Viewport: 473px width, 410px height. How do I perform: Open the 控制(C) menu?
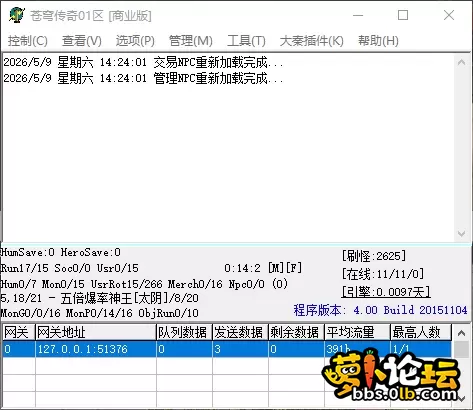(28, 41)
